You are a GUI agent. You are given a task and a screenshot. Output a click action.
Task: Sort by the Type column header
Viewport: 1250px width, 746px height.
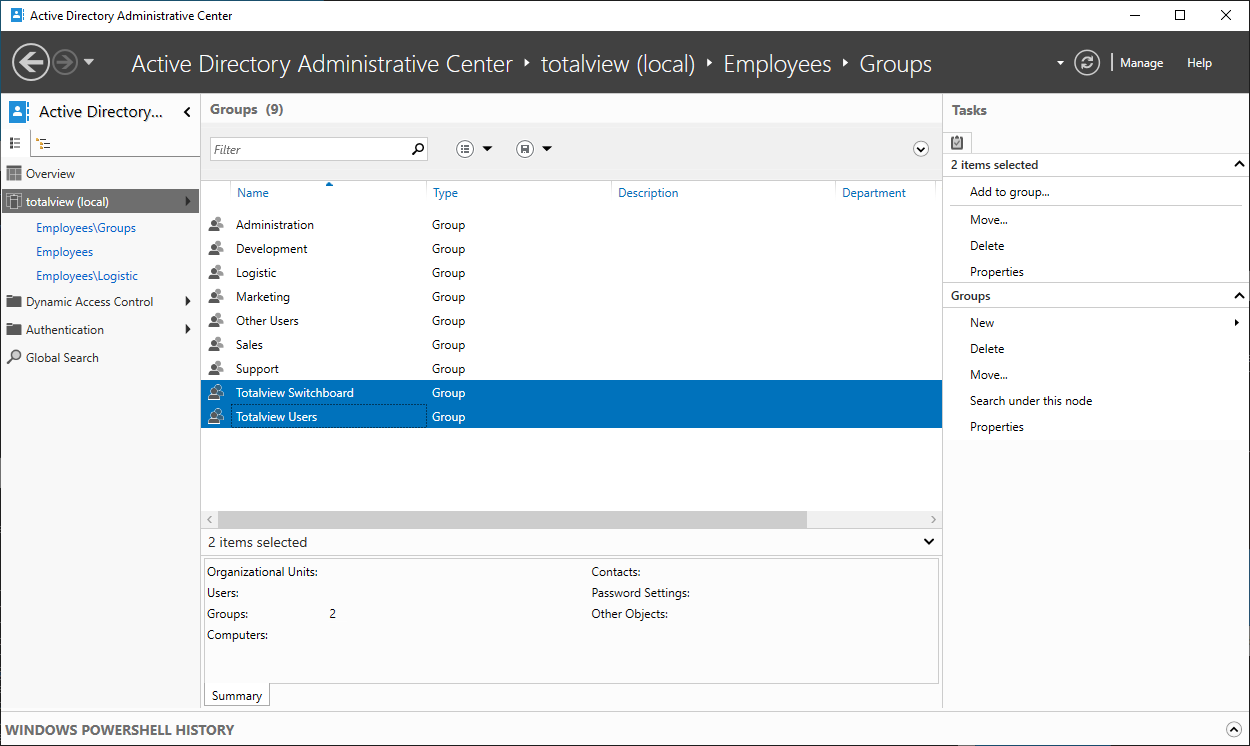click(445, 193)
